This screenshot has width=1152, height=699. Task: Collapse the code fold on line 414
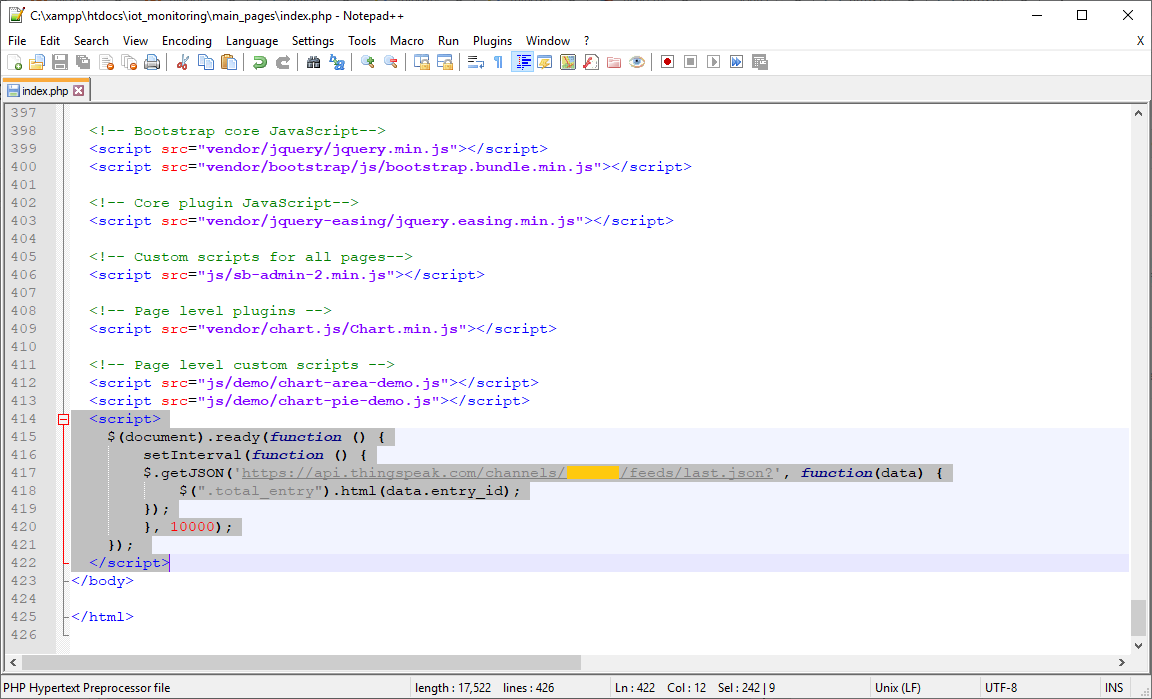pos(63,418)
